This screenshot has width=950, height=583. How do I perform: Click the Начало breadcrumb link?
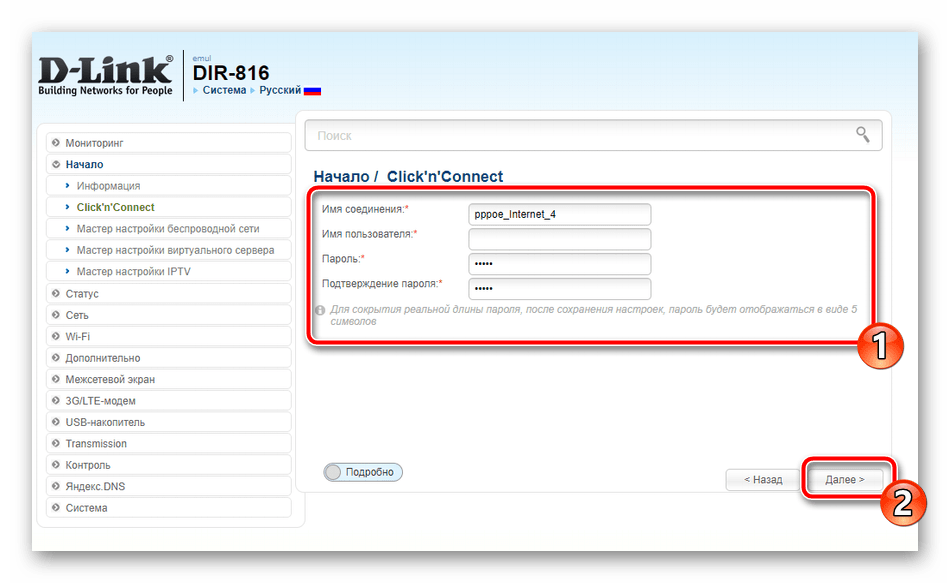[x=341, y=176]
